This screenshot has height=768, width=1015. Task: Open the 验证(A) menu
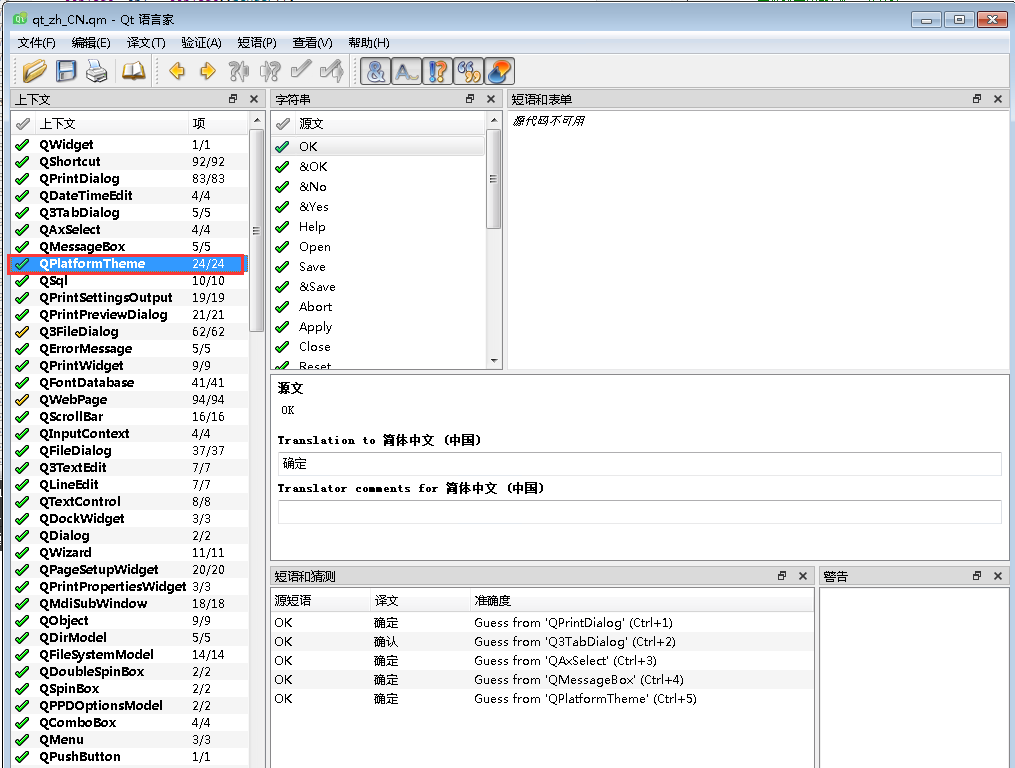pos(203,42)
